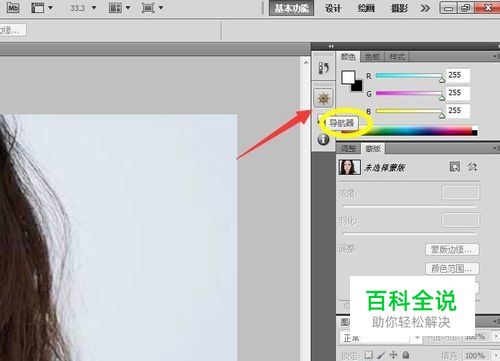Click the R value field showing 255
This screenshot has width=500, height=361.
pos(458,75)
